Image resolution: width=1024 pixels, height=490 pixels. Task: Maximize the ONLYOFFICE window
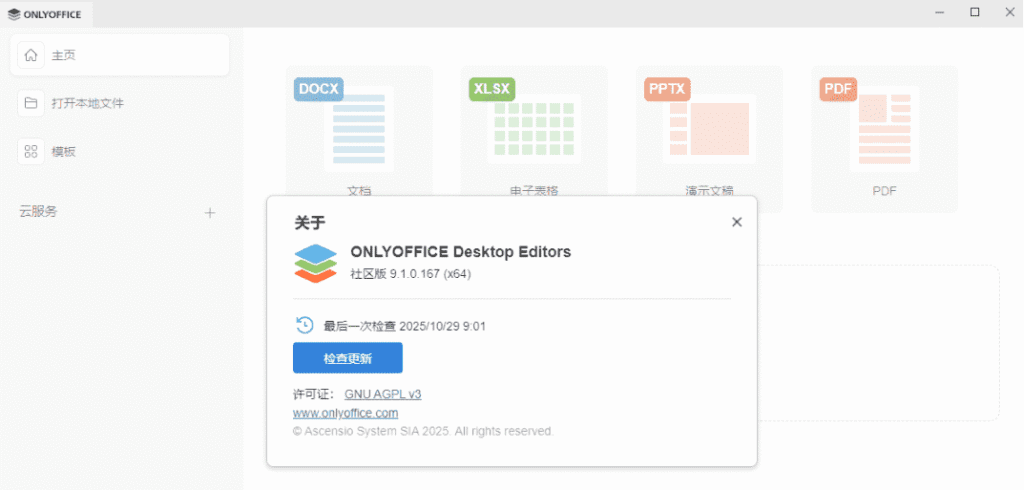click(x=974, y=12)
